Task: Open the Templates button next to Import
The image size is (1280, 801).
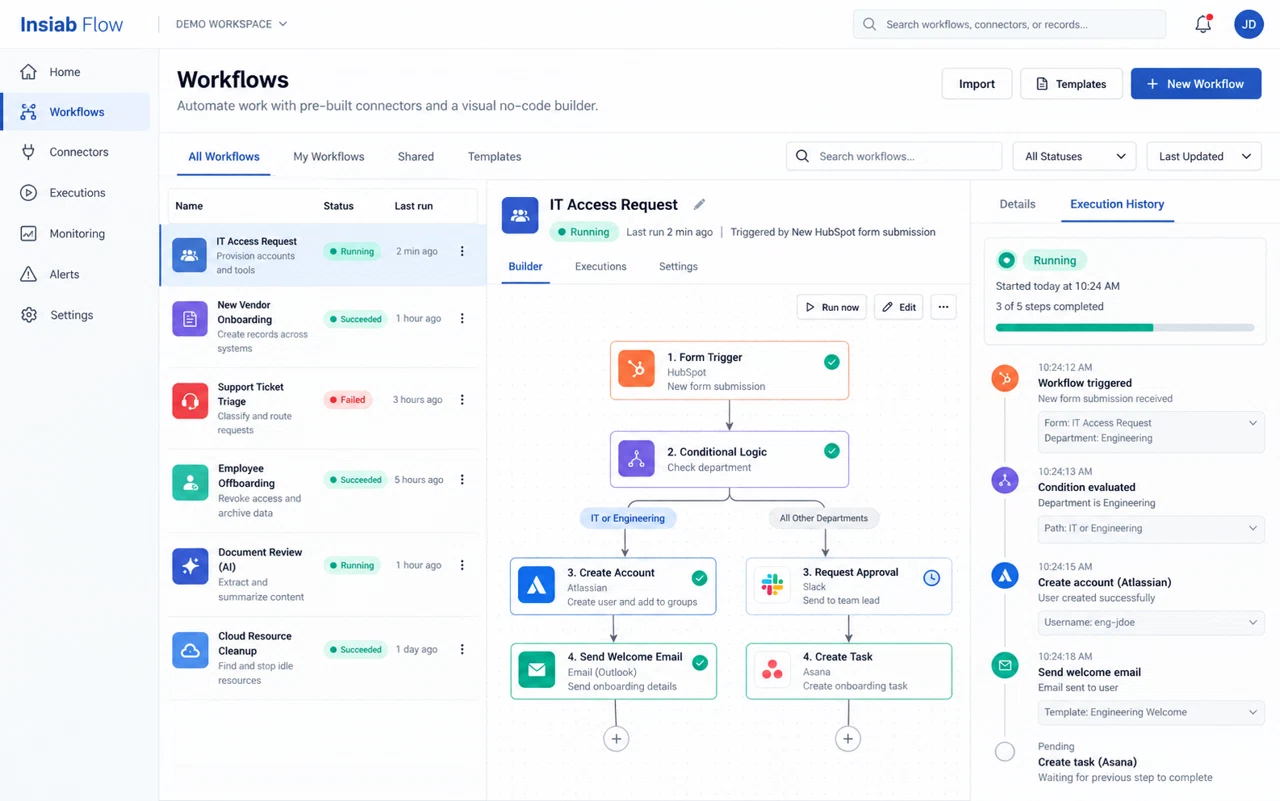Action: tap(1071, 84)
